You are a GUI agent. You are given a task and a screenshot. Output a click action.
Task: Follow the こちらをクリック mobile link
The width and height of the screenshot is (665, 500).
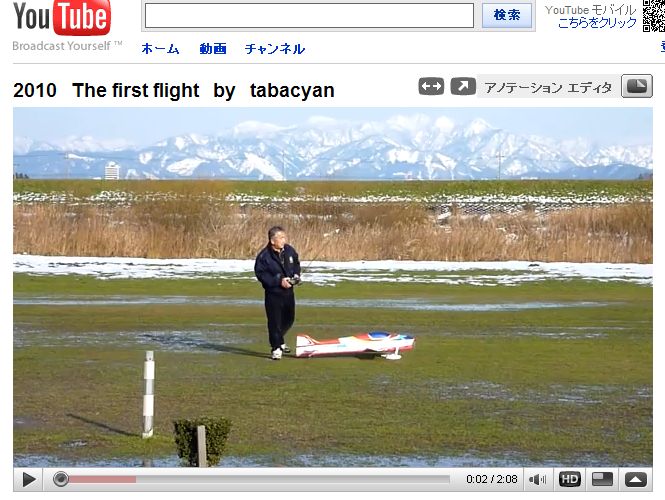pyautogui.click(x=597, y=23)
